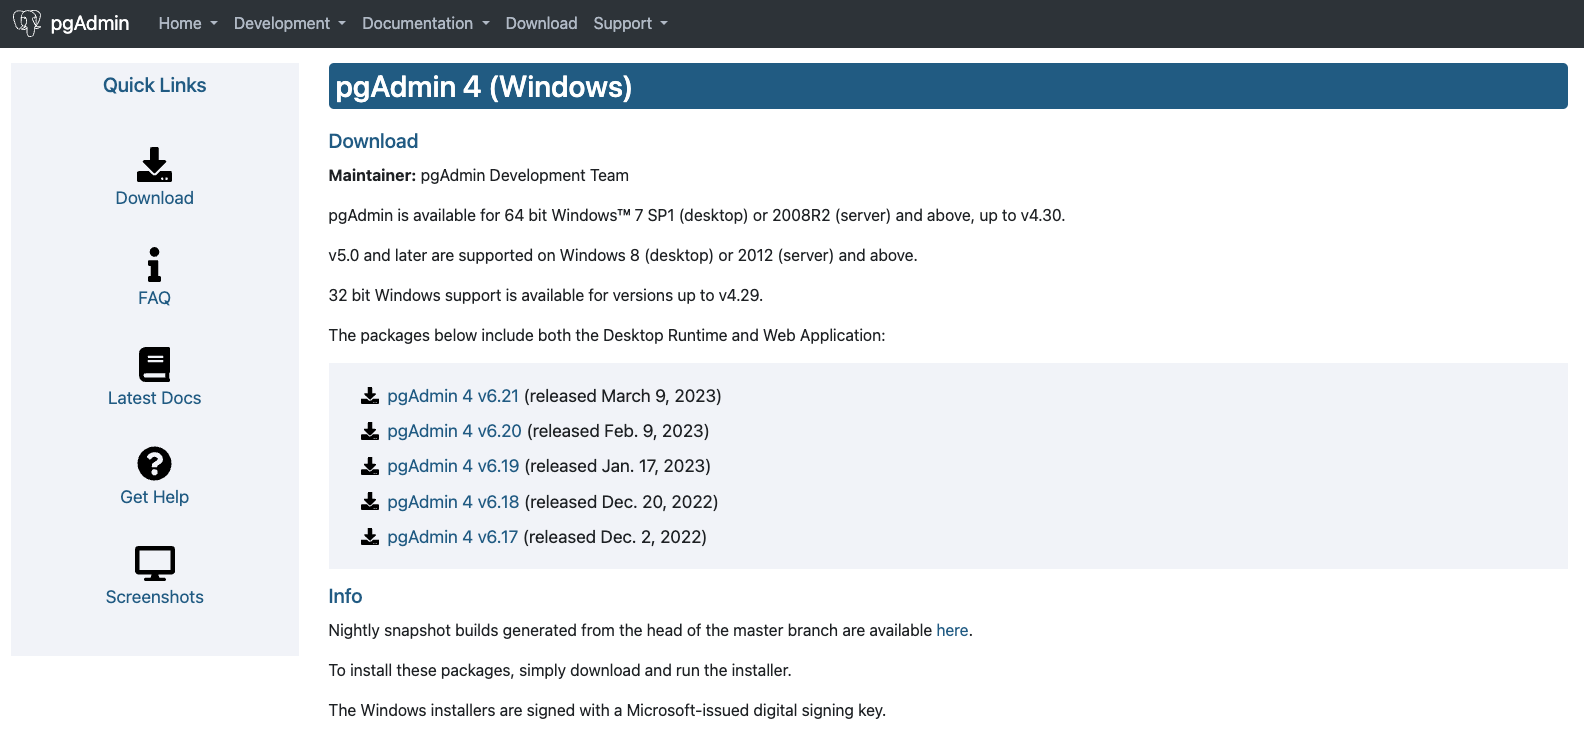Download pgAdmin 4 v6.21 link
This screenshot has width=1584, height=735.
(453, 396)
